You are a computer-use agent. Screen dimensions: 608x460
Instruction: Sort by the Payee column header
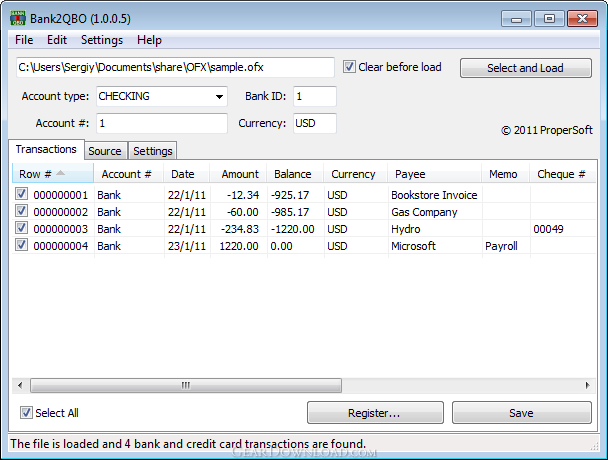click(x=435, y=174)
